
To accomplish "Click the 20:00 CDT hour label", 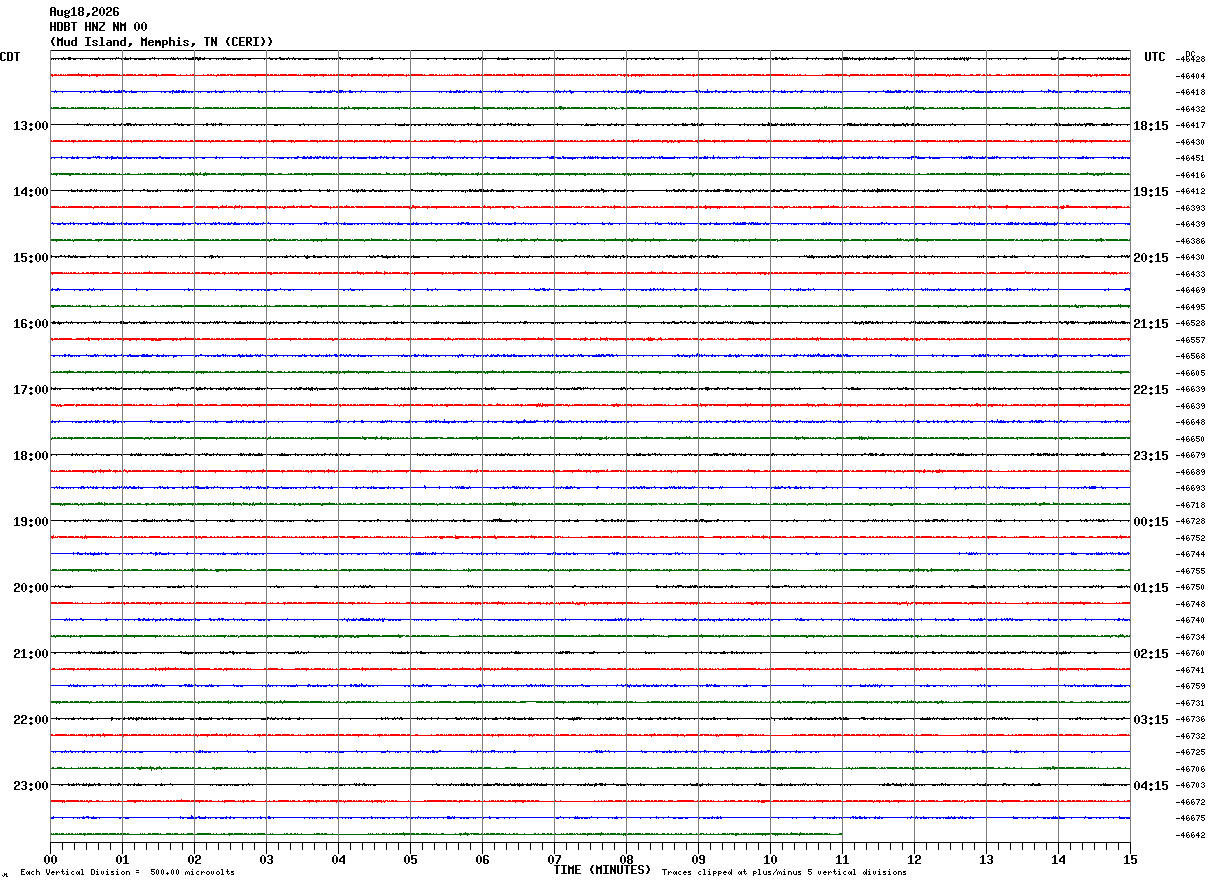I will point(30,588).
